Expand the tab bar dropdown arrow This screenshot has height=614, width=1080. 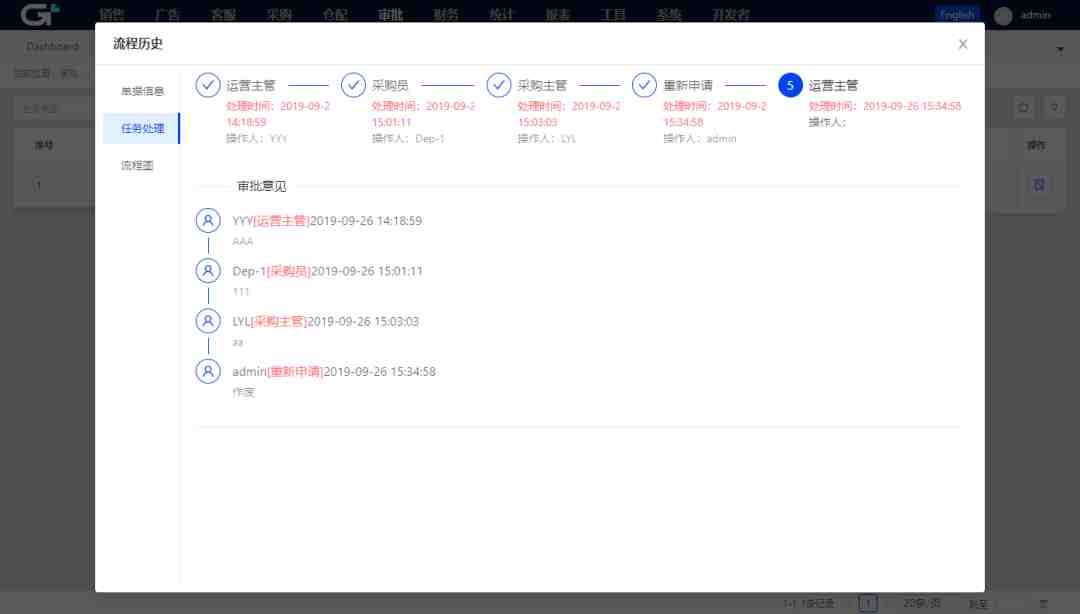(x=1059, y=48)
